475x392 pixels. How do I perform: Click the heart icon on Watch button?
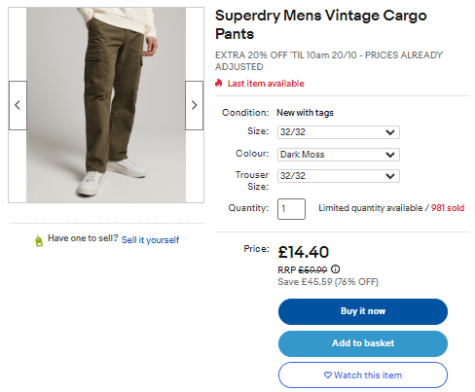point(328,375)
